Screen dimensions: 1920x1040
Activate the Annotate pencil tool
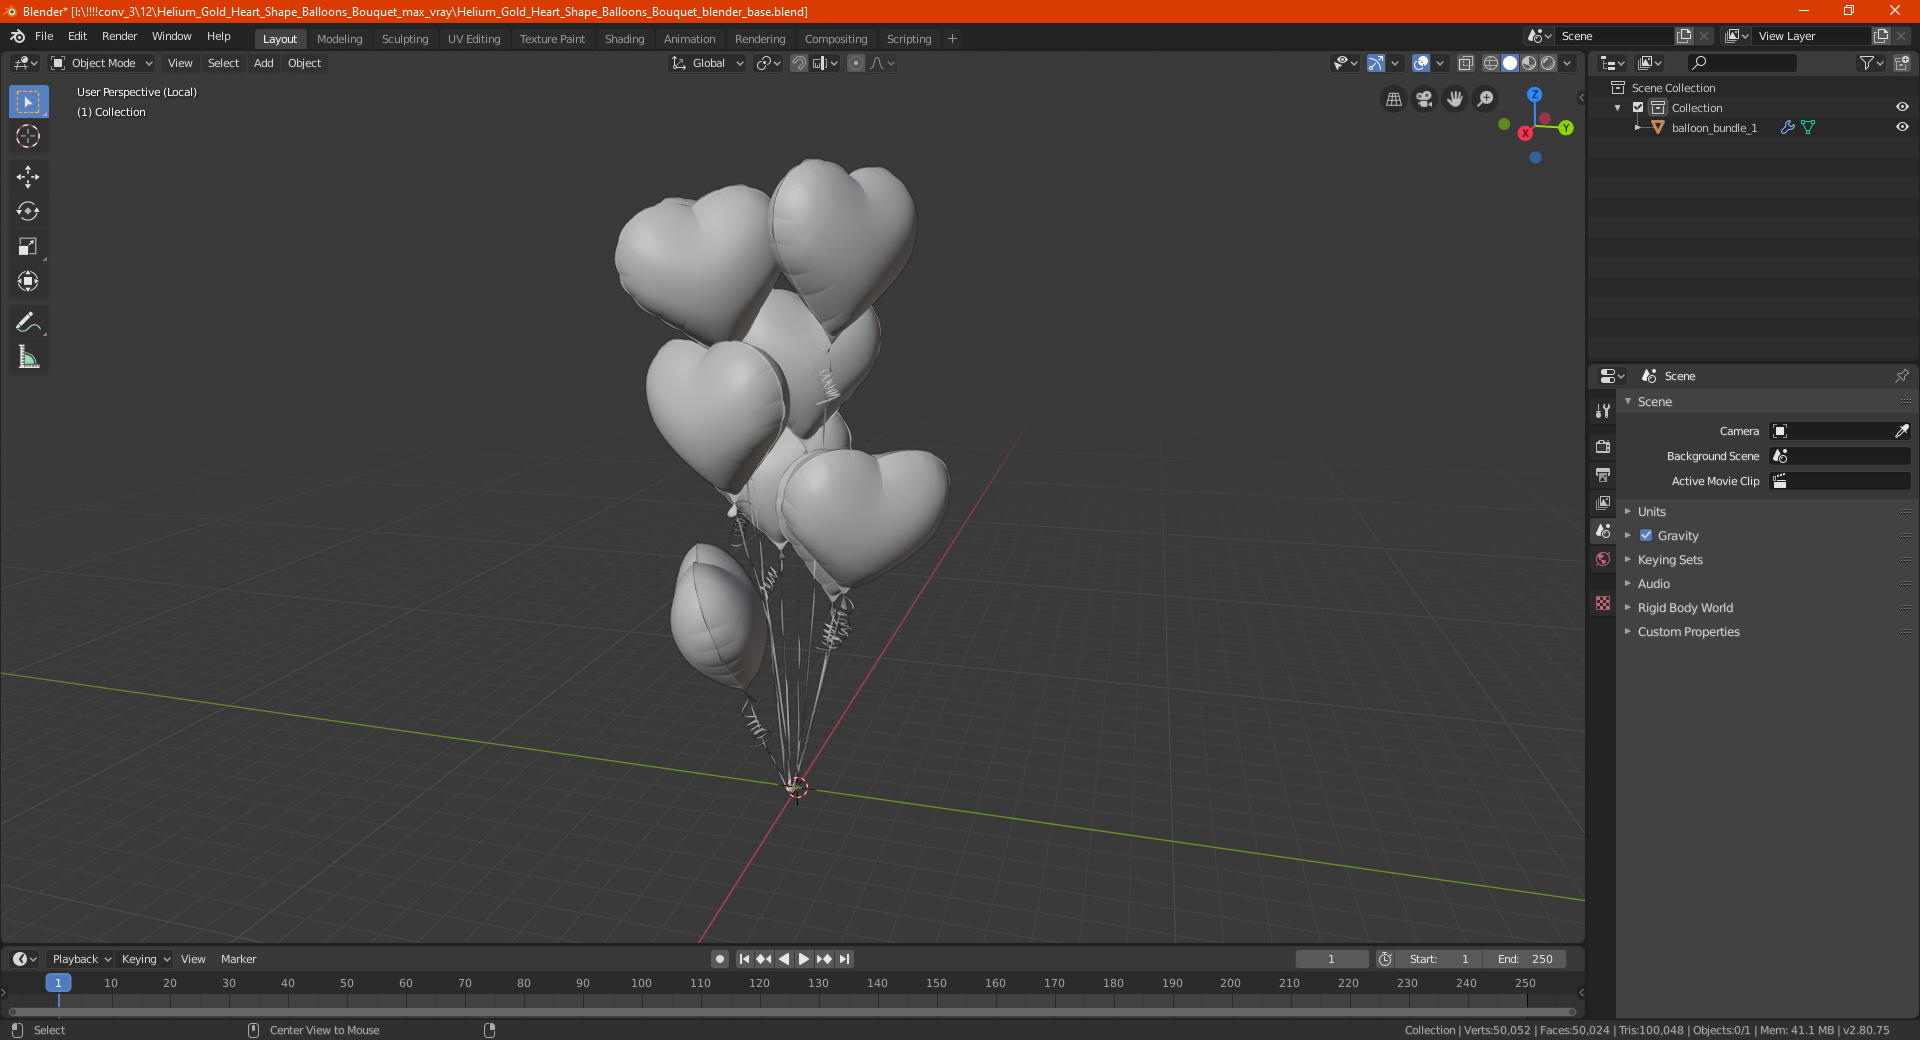click(x=28, y=322)
